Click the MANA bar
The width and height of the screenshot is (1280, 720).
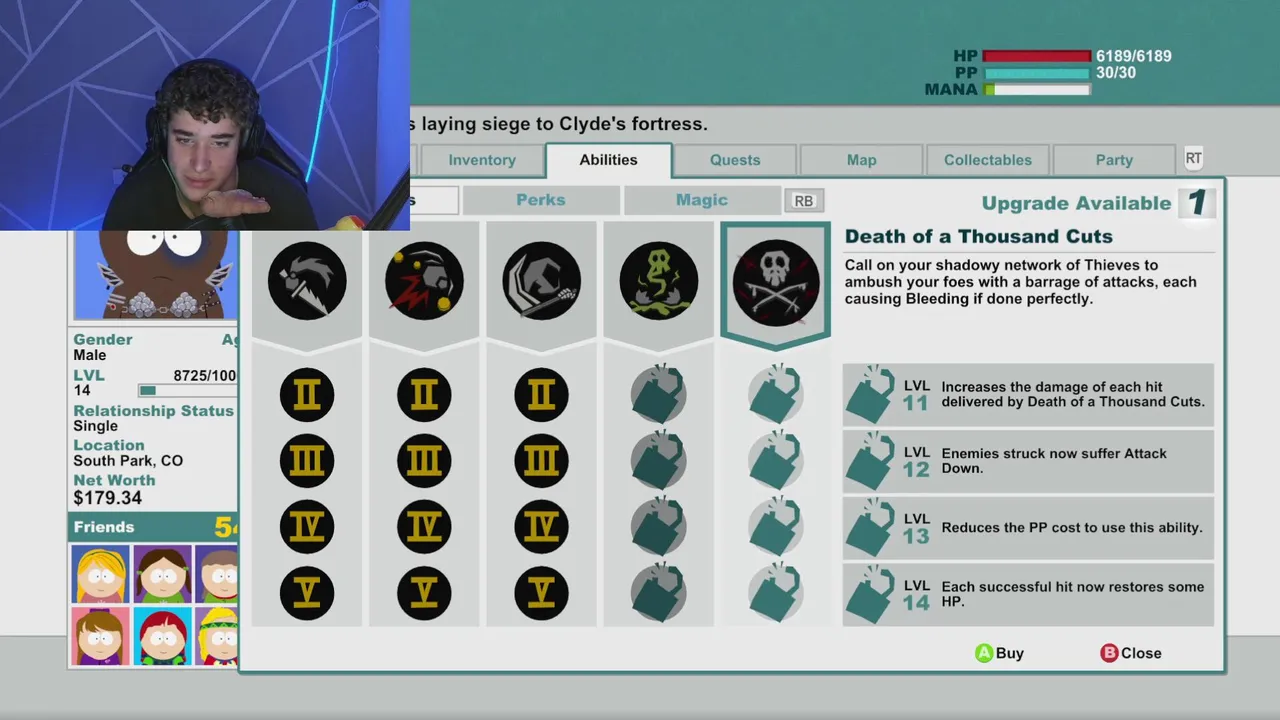pyautogui.click(x=1036, y=90)
